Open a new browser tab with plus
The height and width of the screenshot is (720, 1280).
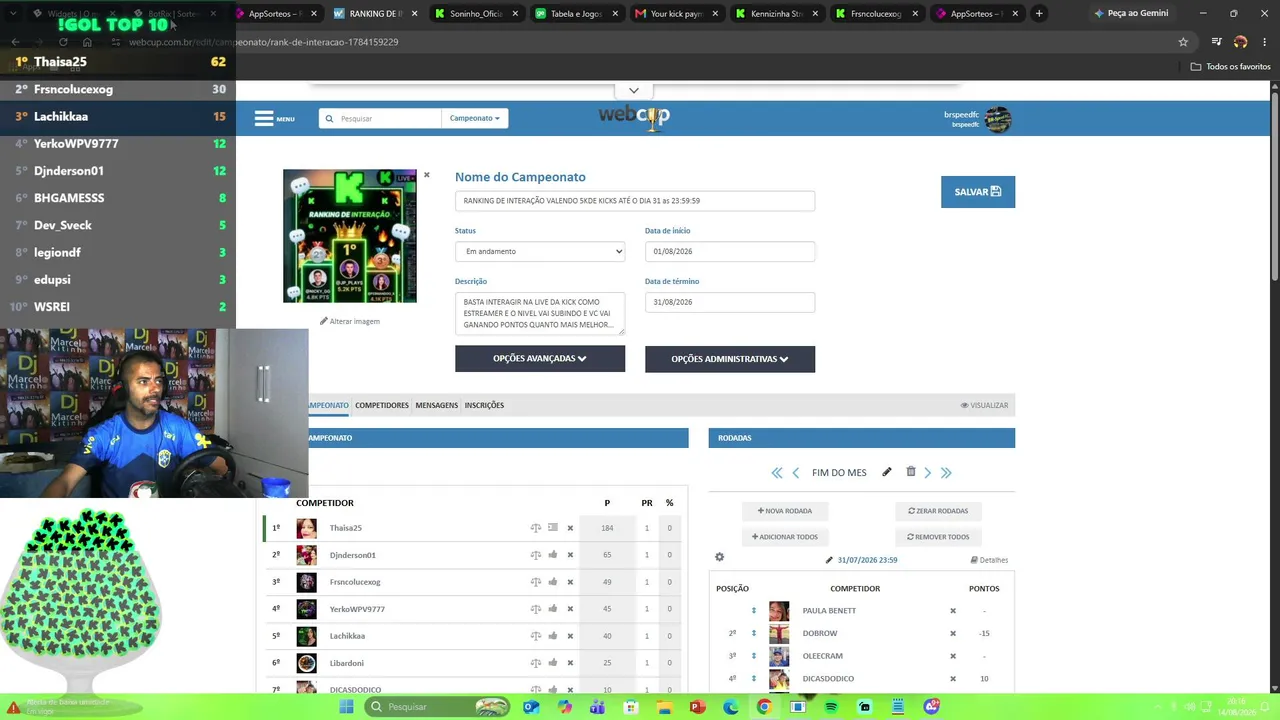point(1039,14)
